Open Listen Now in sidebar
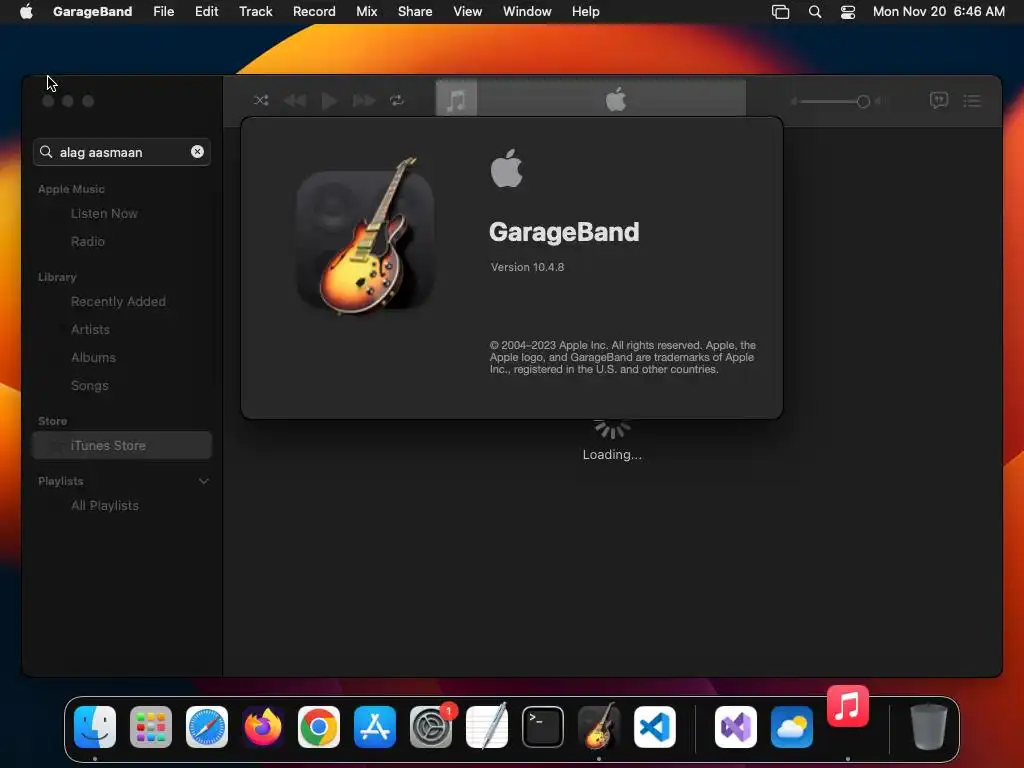This screenshot has height=768, width=1024. coord(104,214)
